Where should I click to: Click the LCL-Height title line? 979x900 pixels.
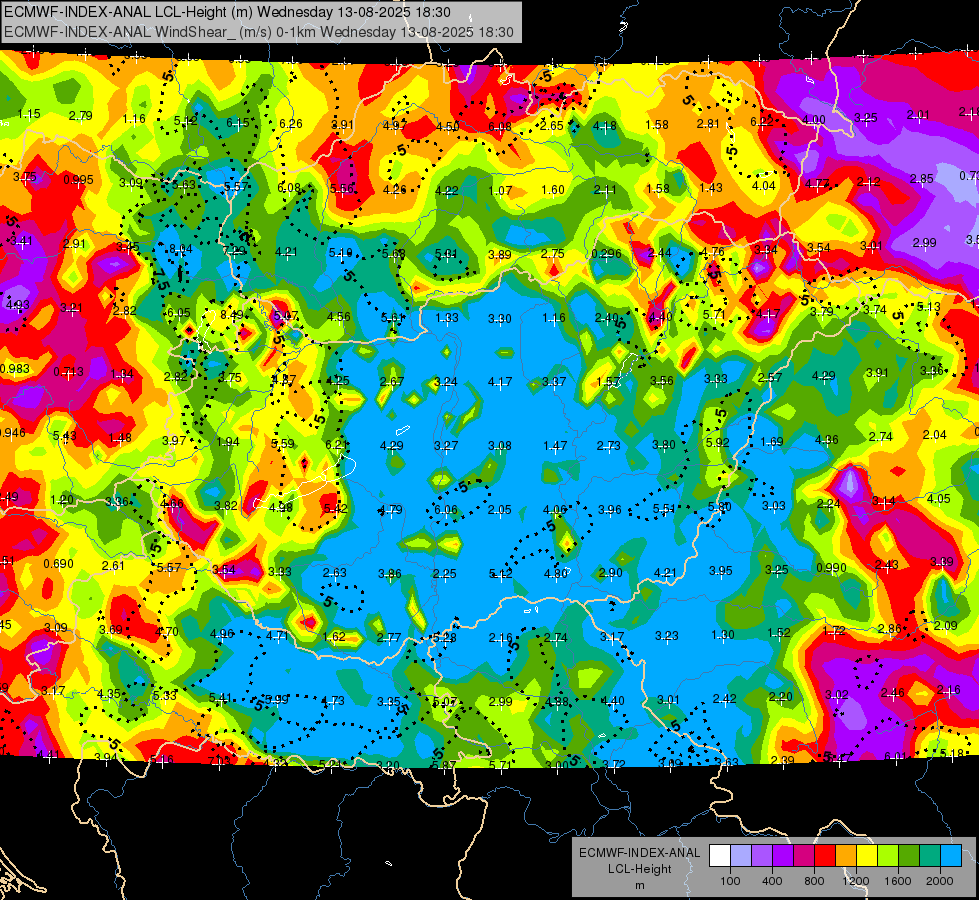tap(227, 12)
